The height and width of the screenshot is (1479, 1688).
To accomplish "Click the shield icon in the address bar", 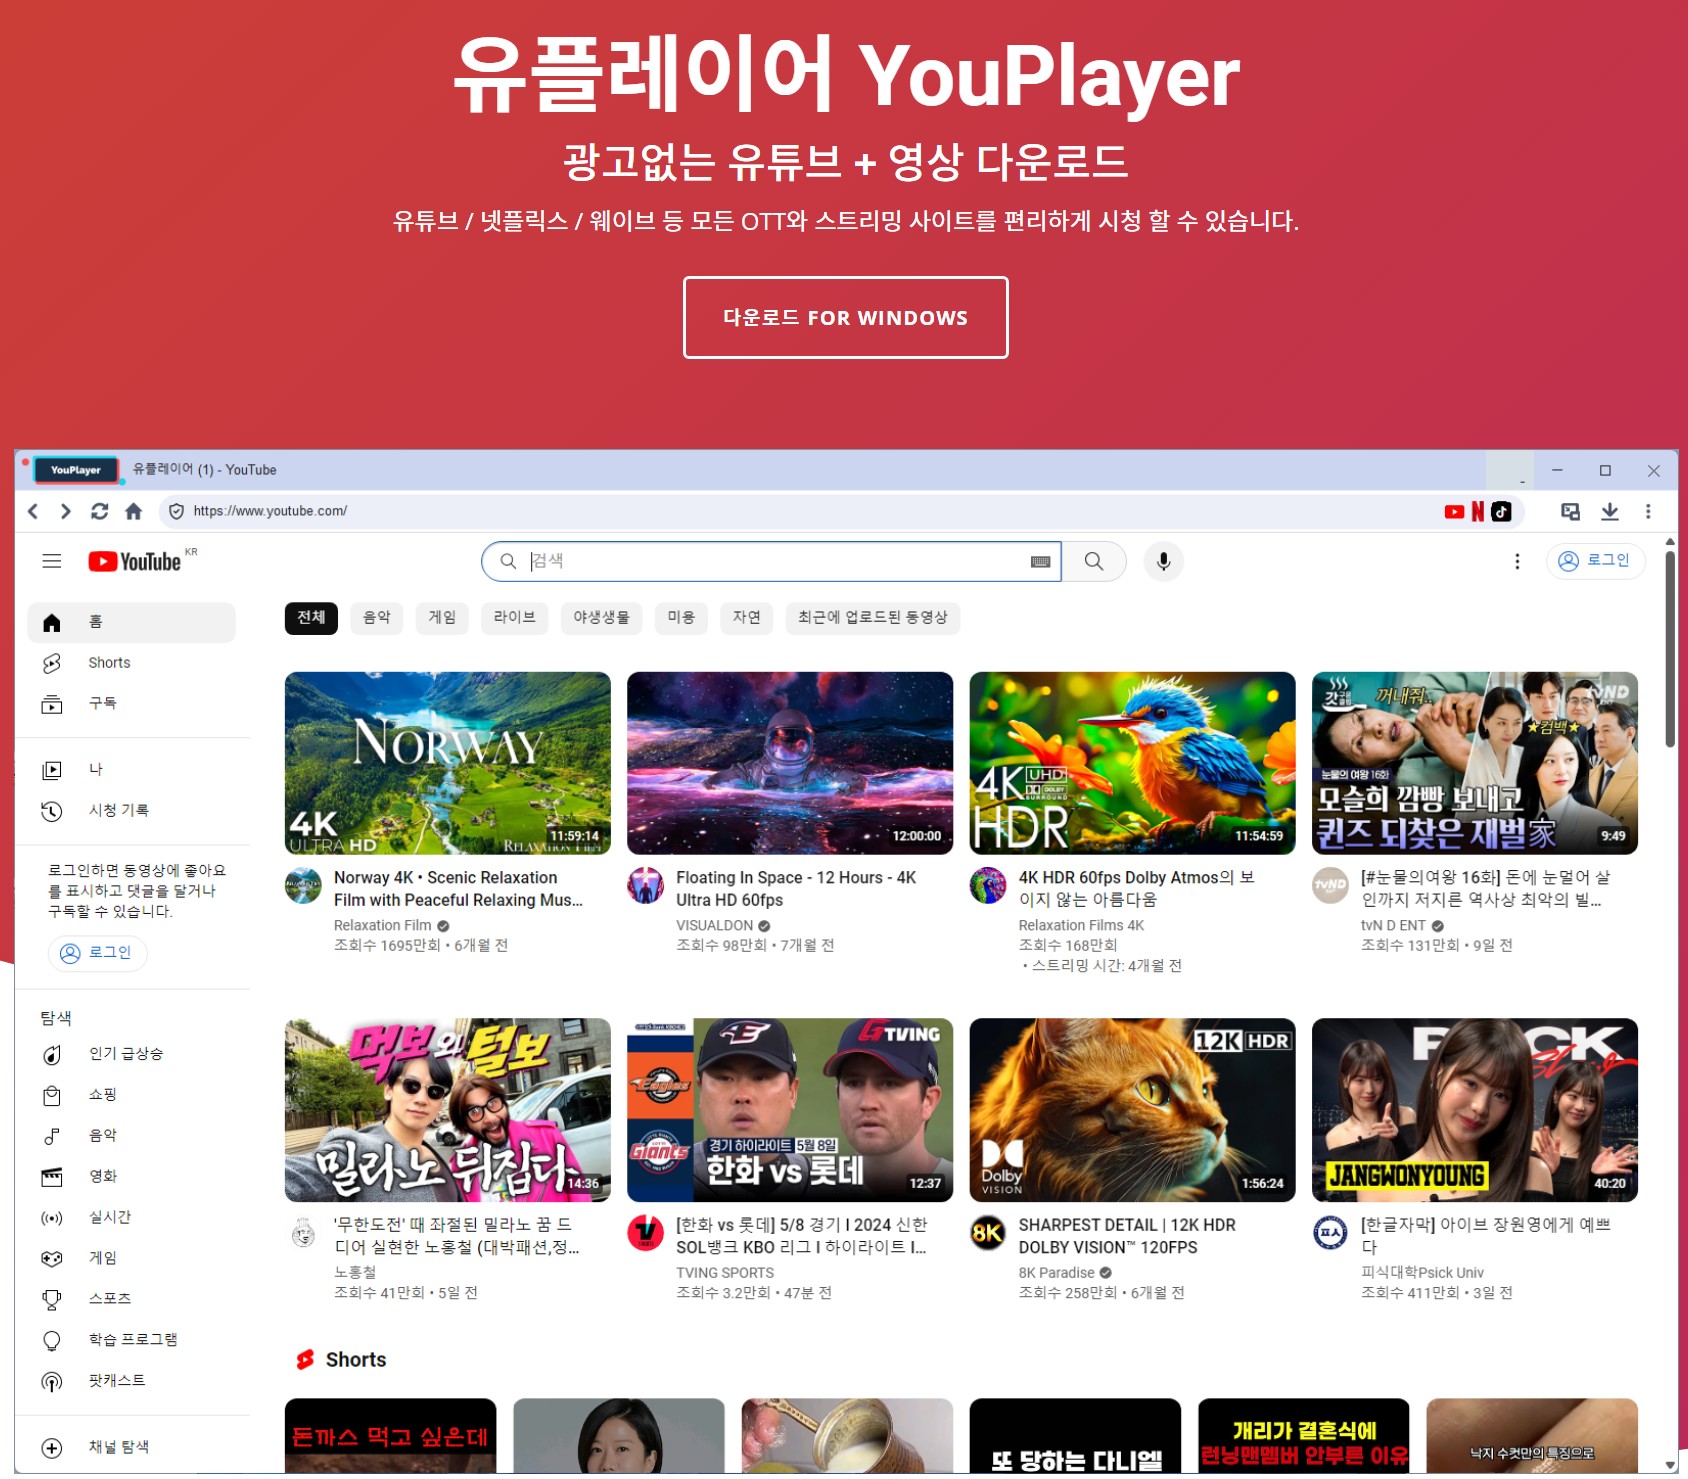I will point(176,511).
